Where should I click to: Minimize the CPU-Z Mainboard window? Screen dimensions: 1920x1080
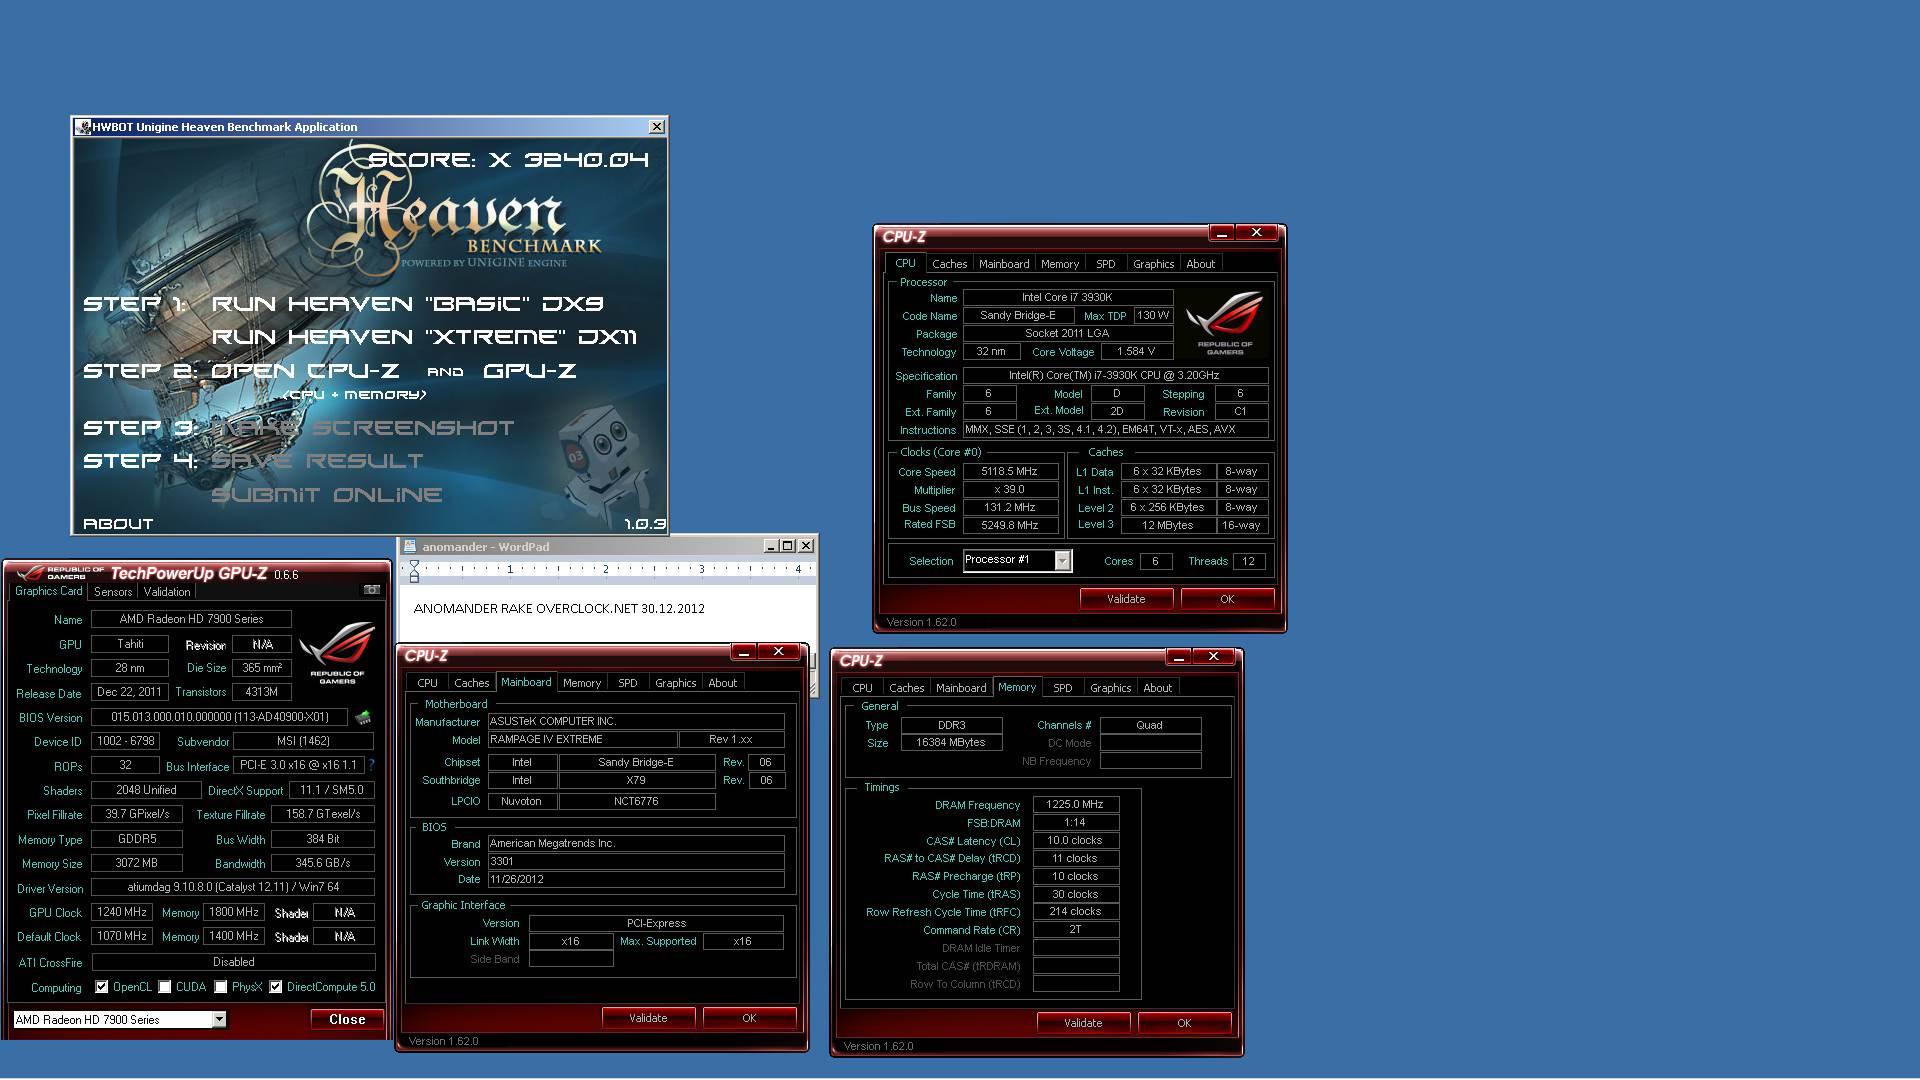[743, 652]
